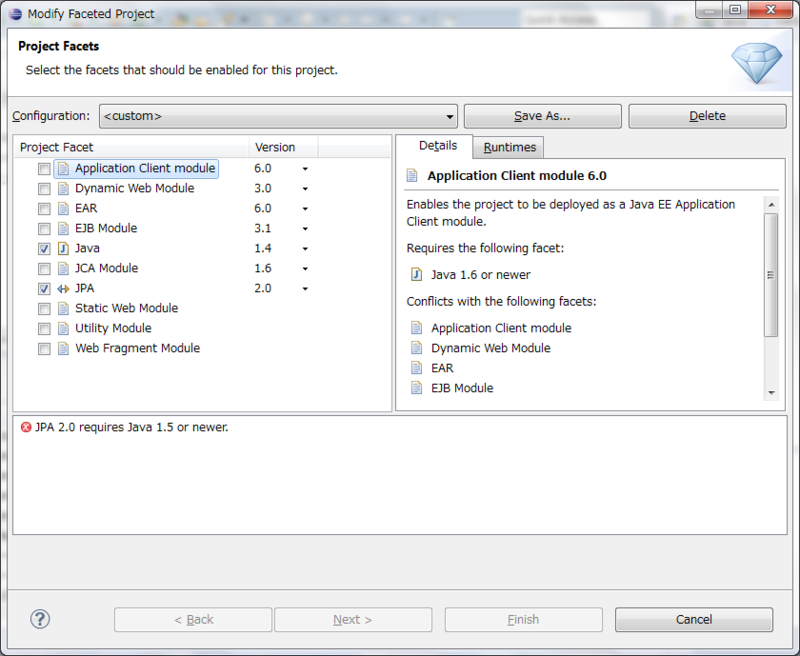Select the Static Web Module facet icon
The image size is (800, 656).
63,309
